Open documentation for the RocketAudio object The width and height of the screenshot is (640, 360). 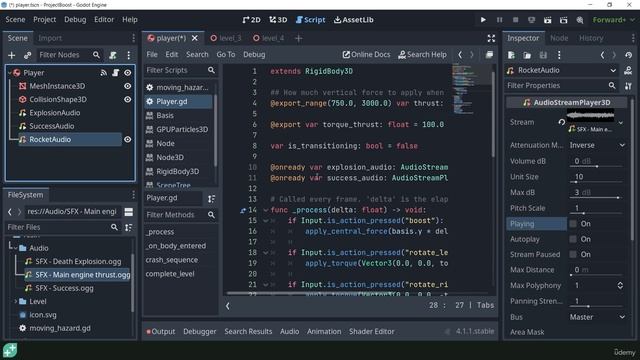click(x=628, y=70)
